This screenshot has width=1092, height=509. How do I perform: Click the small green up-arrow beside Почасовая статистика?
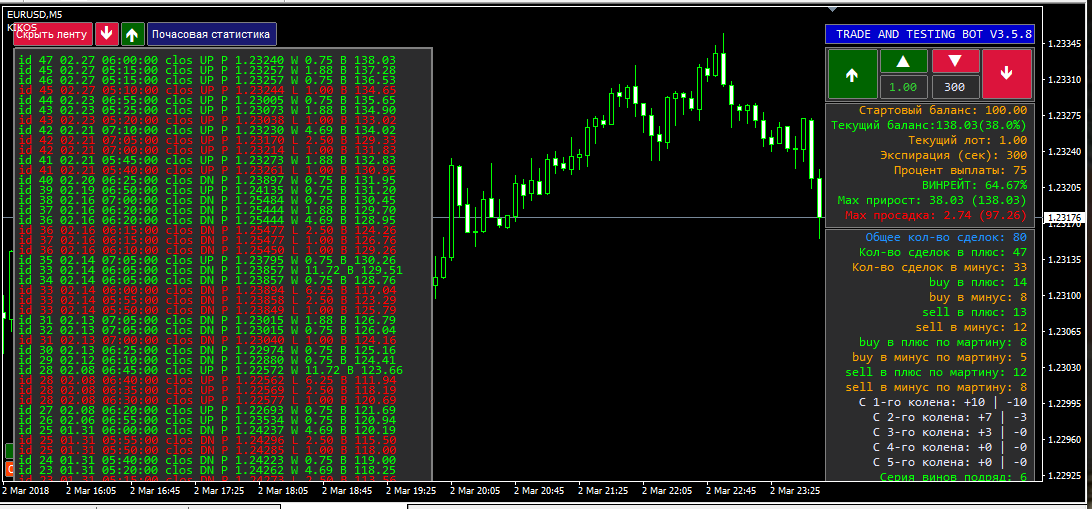[x=133, y=34]
